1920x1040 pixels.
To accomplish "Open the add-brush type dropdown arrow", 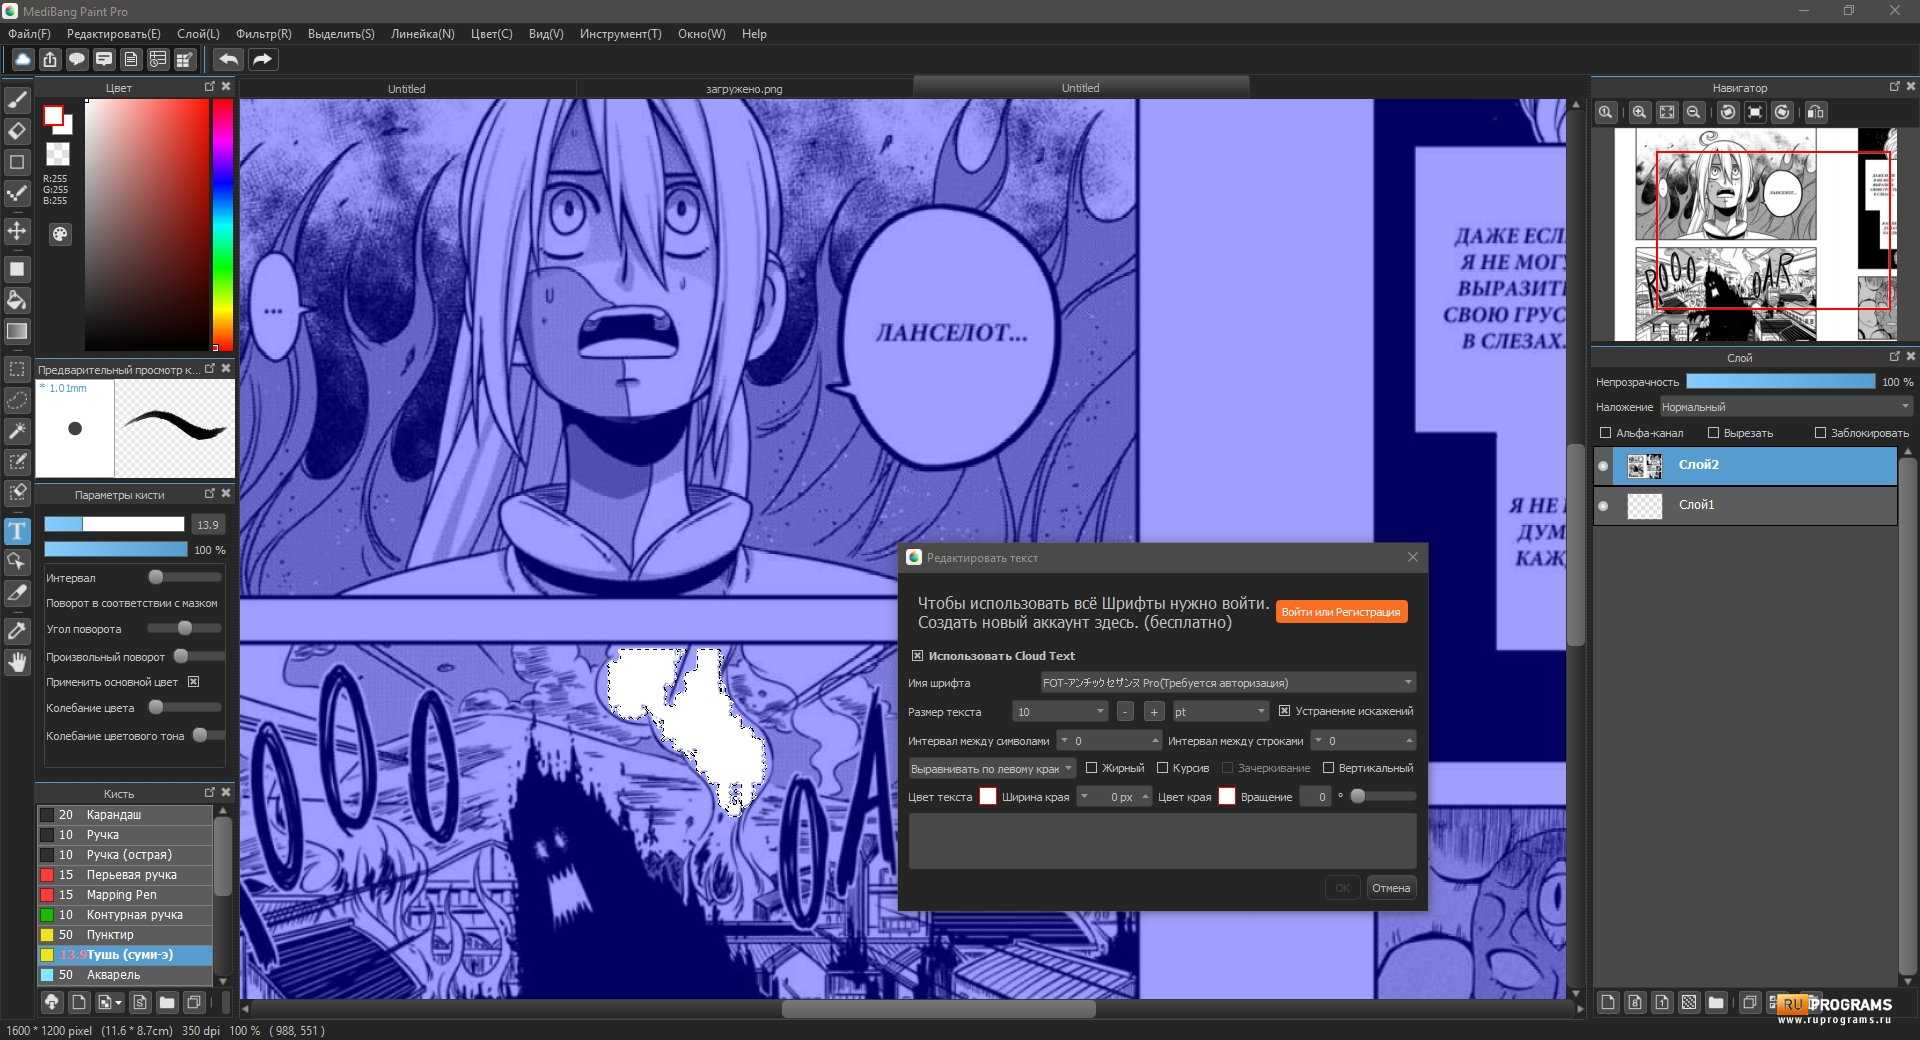I will coord(119,1002).
